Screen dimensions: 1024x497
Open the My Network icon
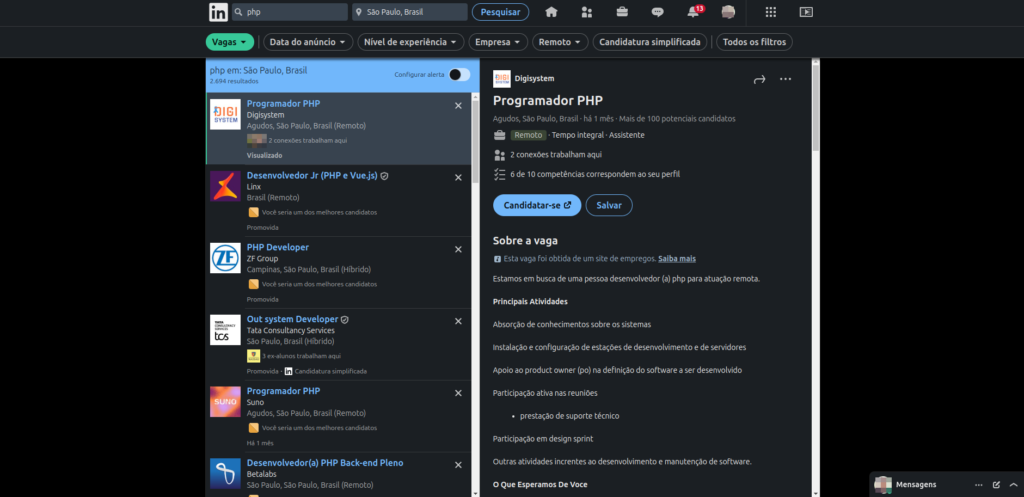pyautogui.click(x=586, y=12)
